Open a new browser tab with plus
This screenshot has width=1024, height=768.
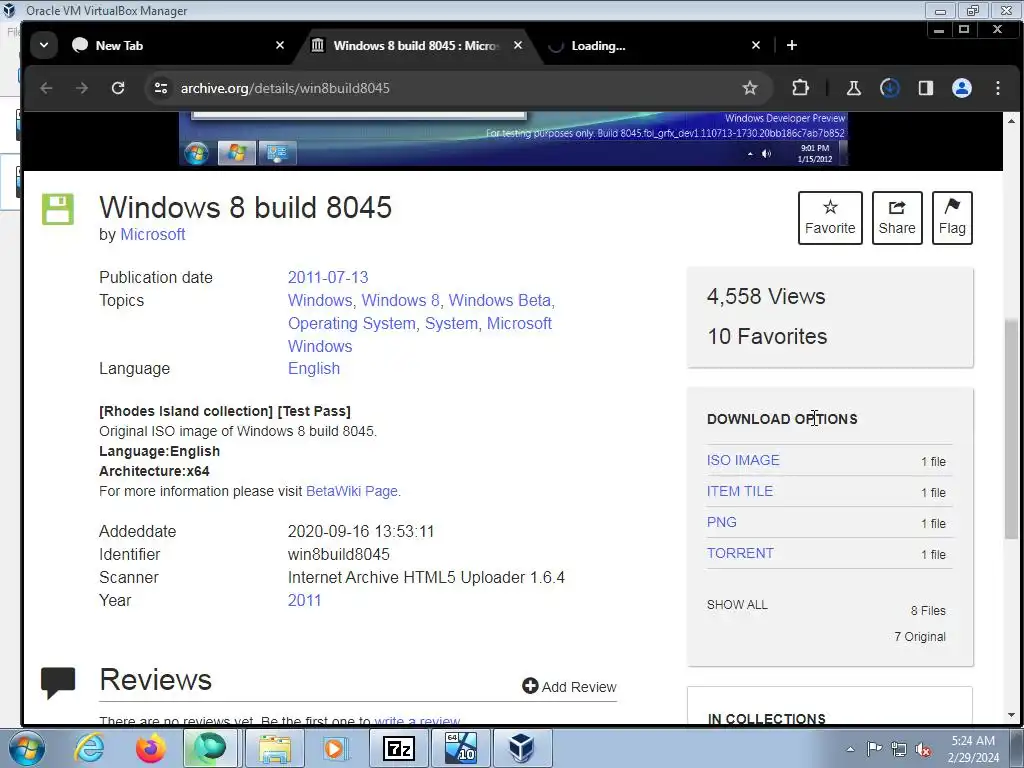792,45
